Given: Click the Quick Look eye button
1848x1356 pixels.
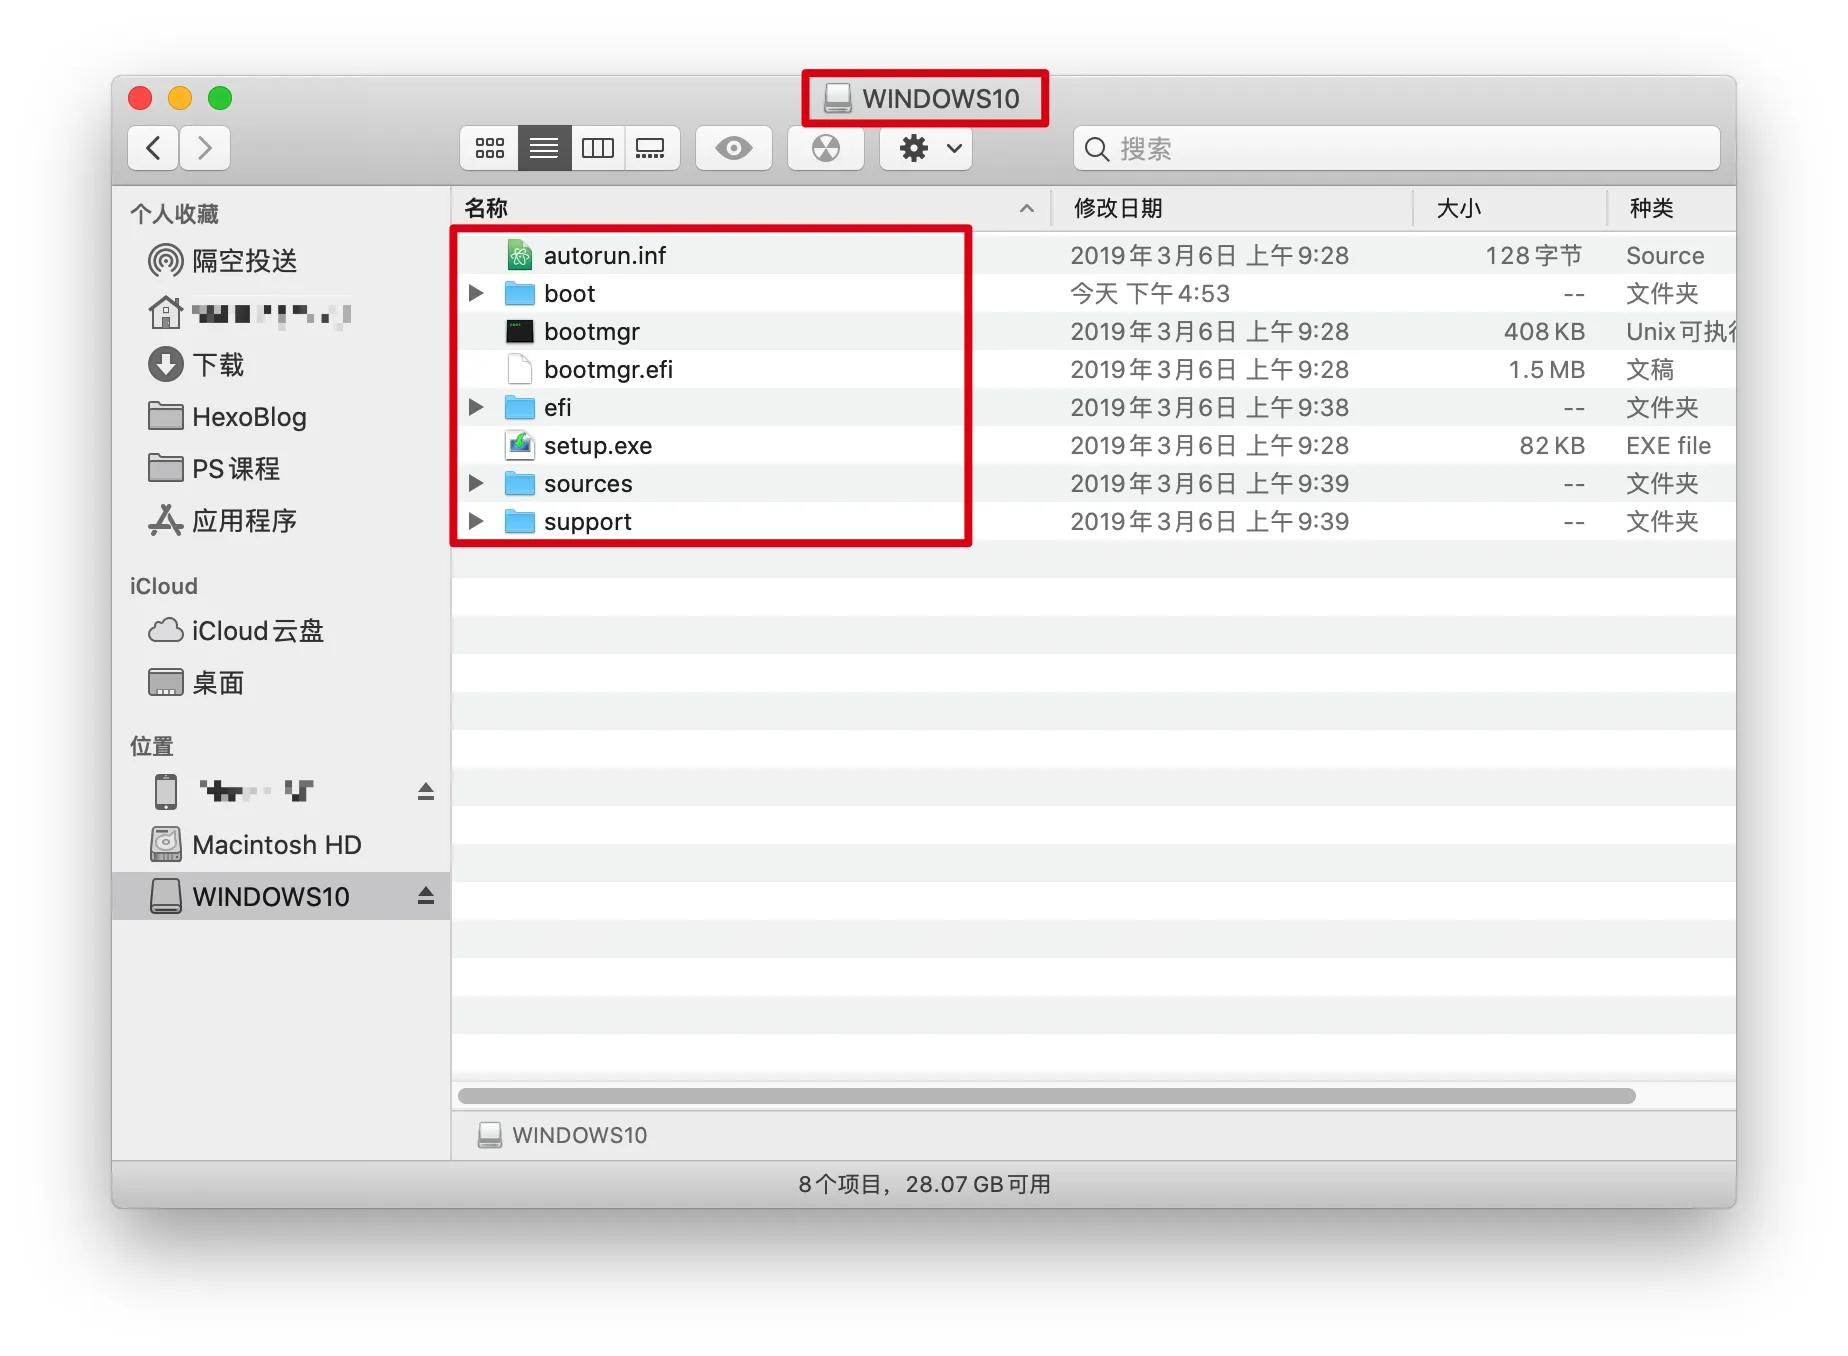Looking at the screenshot, I should [x=734, y=148].
